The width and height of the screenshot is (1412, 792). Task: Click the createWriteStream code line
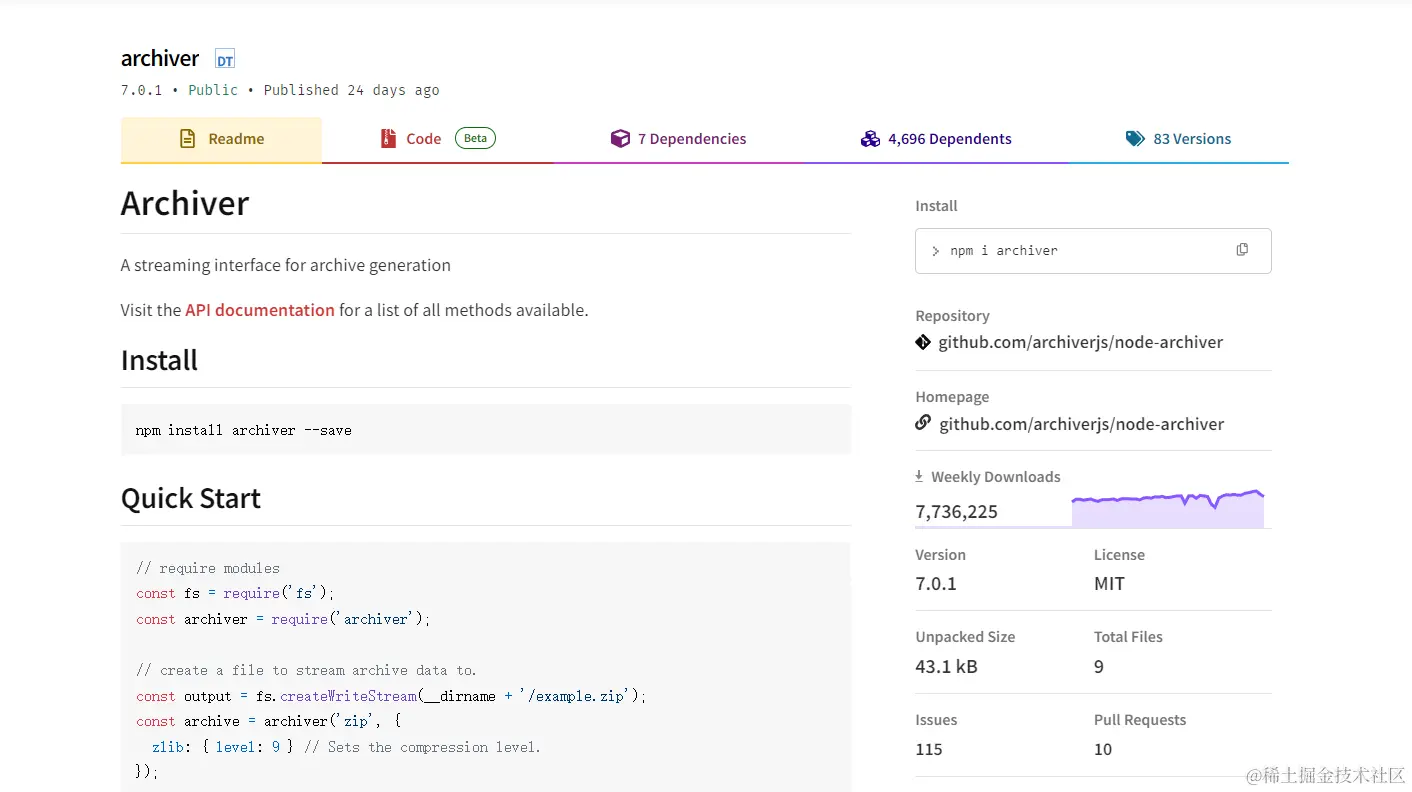coord(391,696)
